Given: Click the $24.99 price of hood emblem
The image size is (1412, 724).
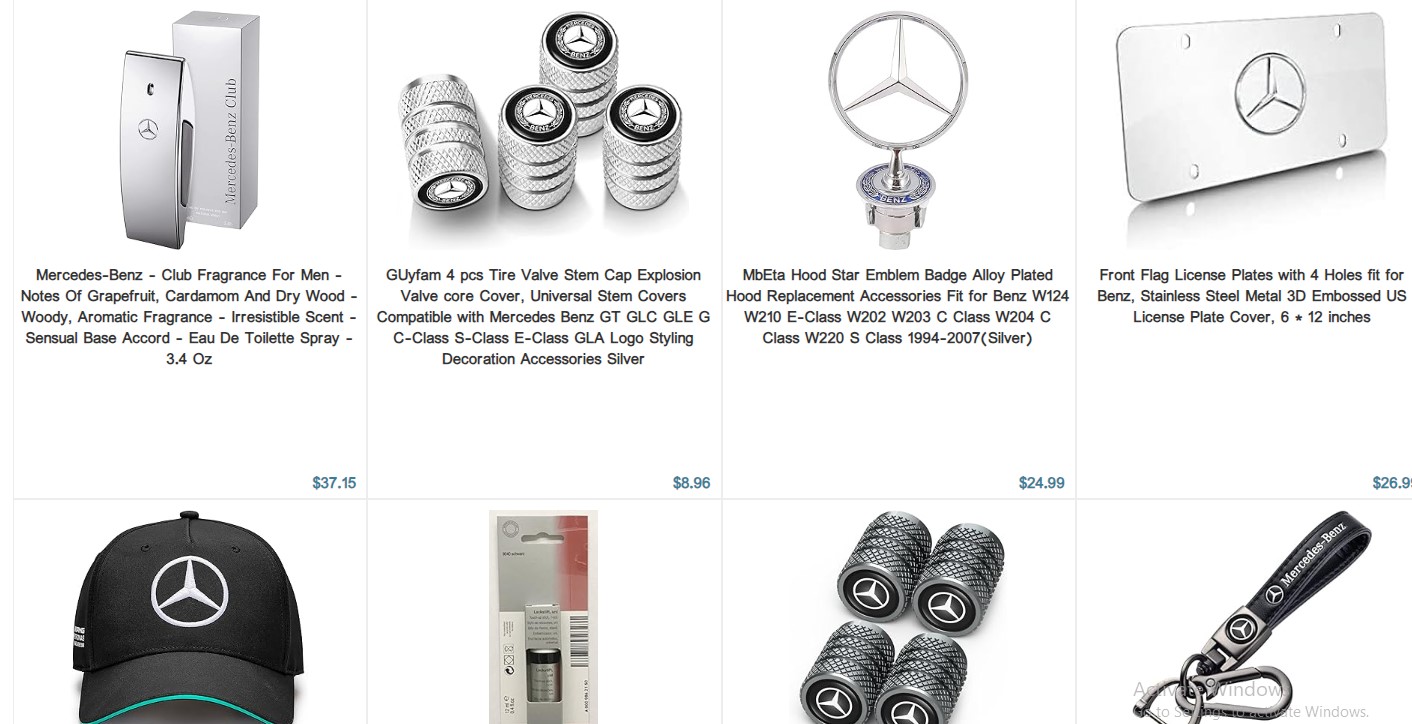Looking at the screenshot, I should [1041, 483].
